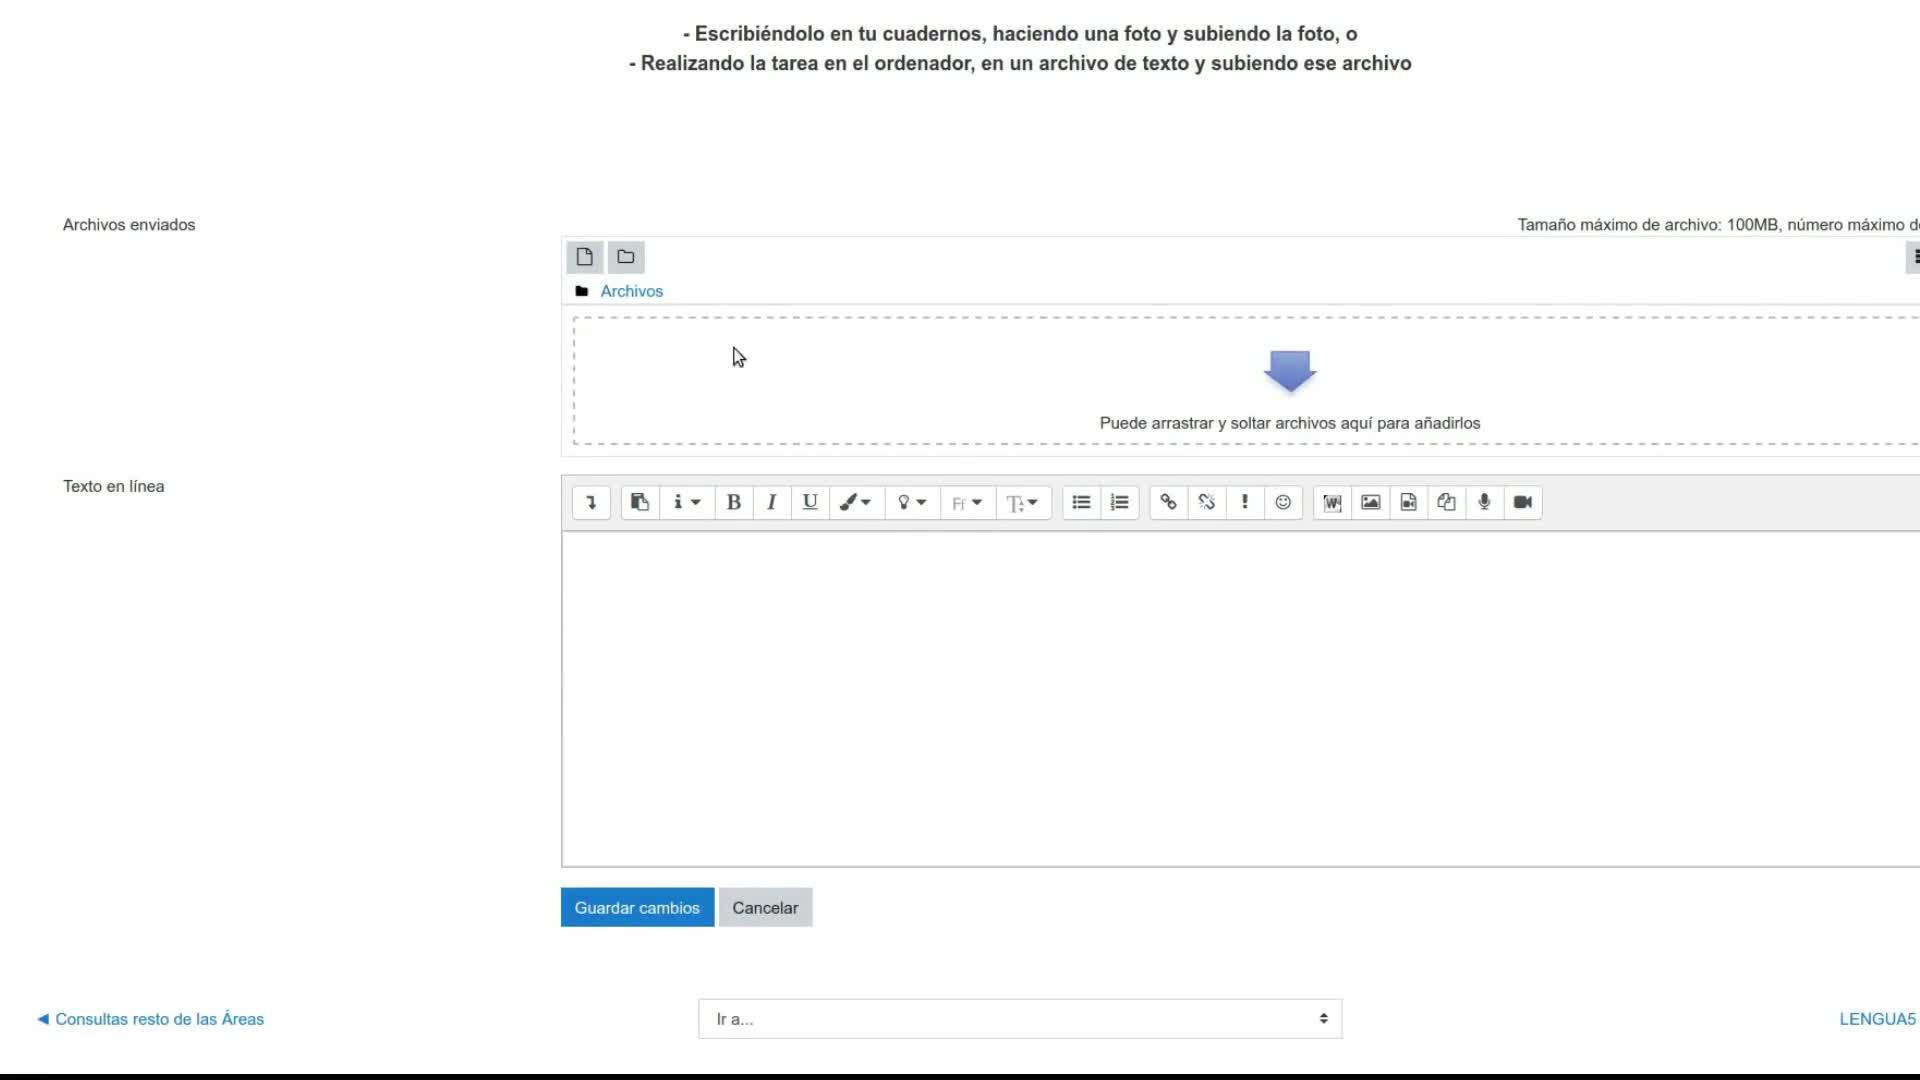The image size is (1920, 1080).
Task: Insert unordered bullet list
Action: coord(1081,502)
